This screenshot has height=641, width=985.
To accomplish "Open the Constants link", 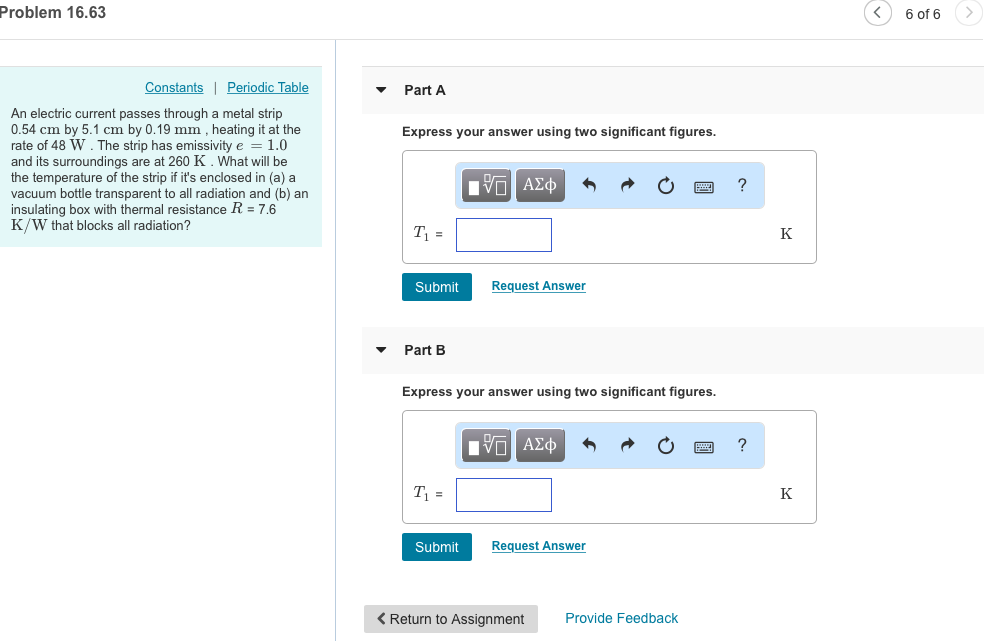I will 173,87.
